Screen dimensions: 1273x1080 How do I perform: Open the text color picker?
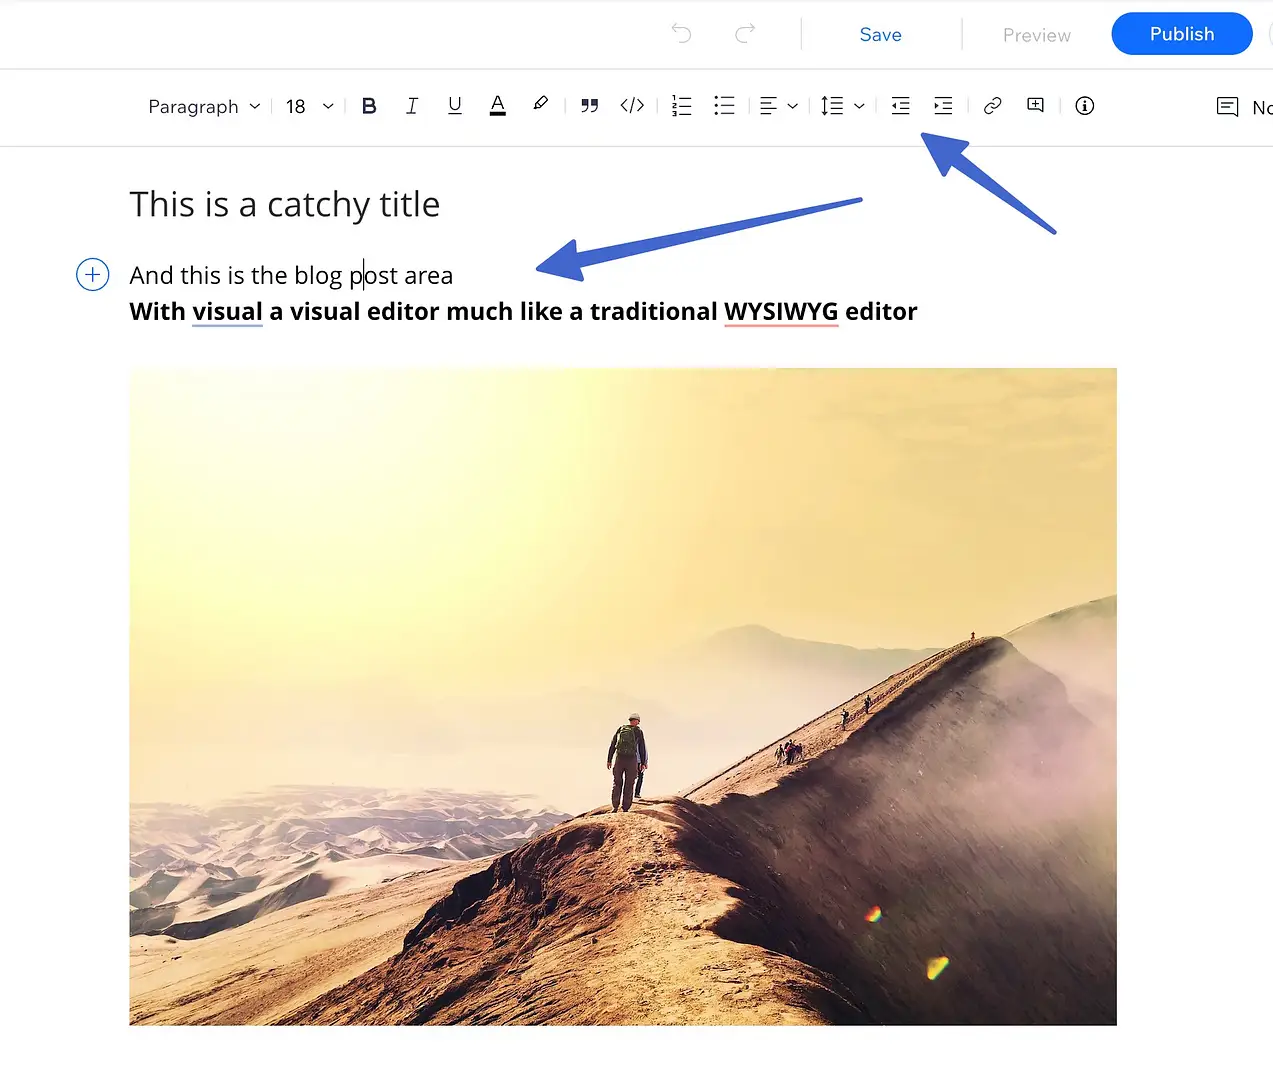point(497,106)
